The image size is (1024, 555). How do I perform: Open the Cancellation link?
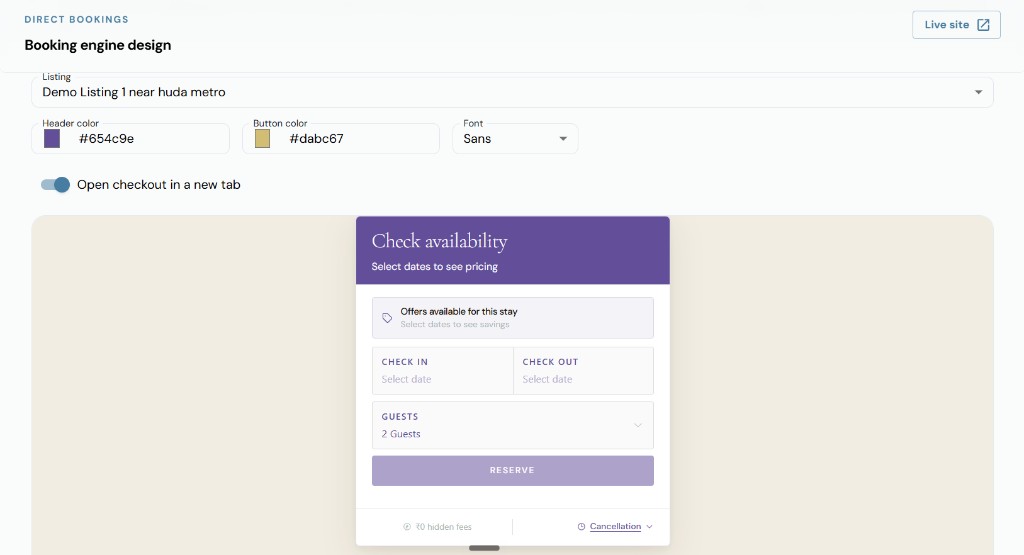pos(615,526)
